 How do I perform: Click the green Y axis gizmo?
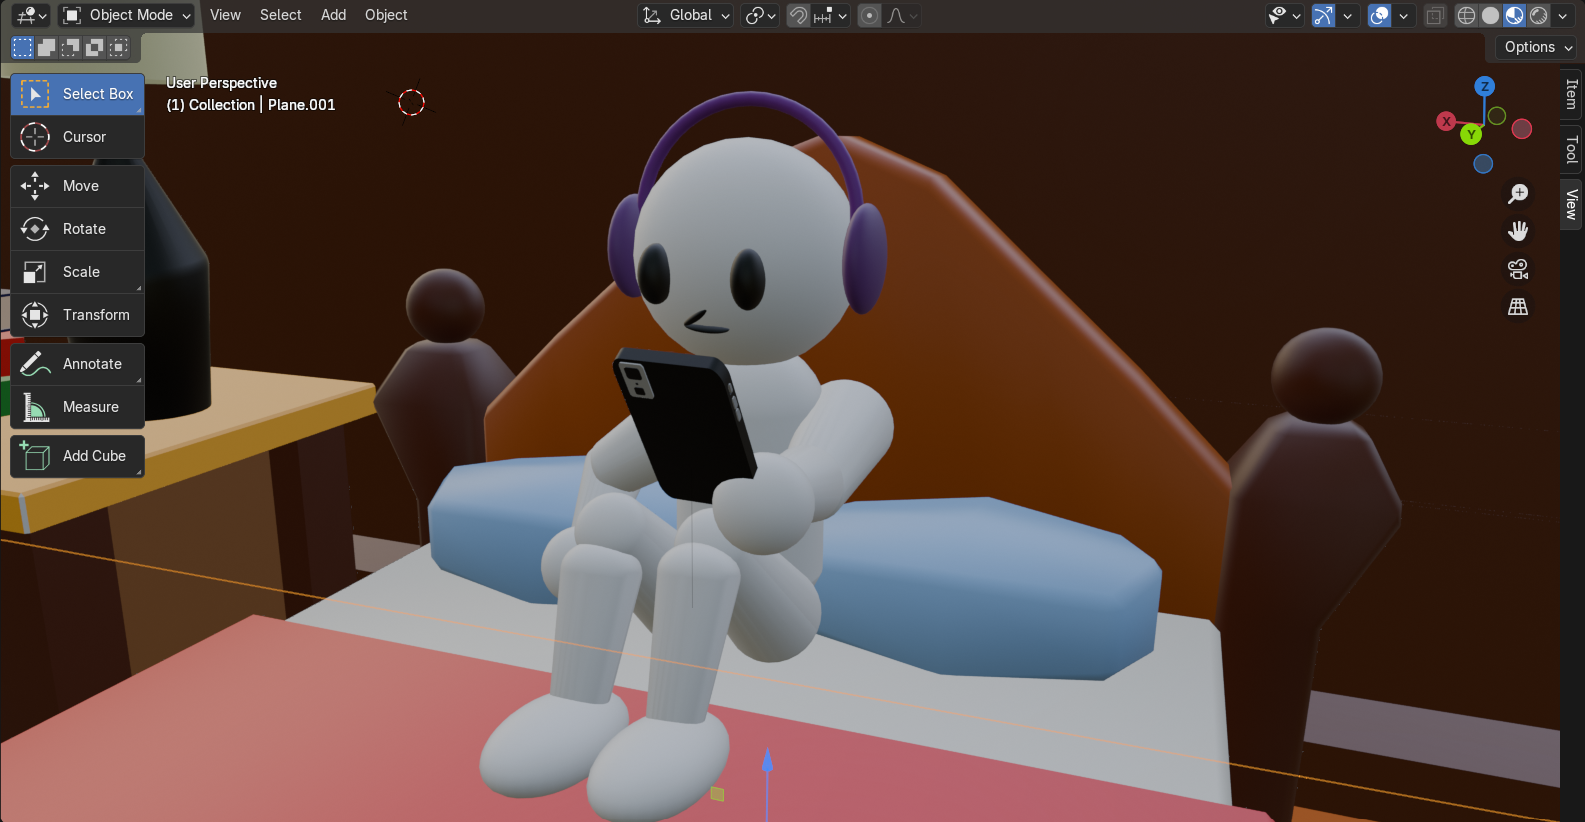tap(1471, 134)
